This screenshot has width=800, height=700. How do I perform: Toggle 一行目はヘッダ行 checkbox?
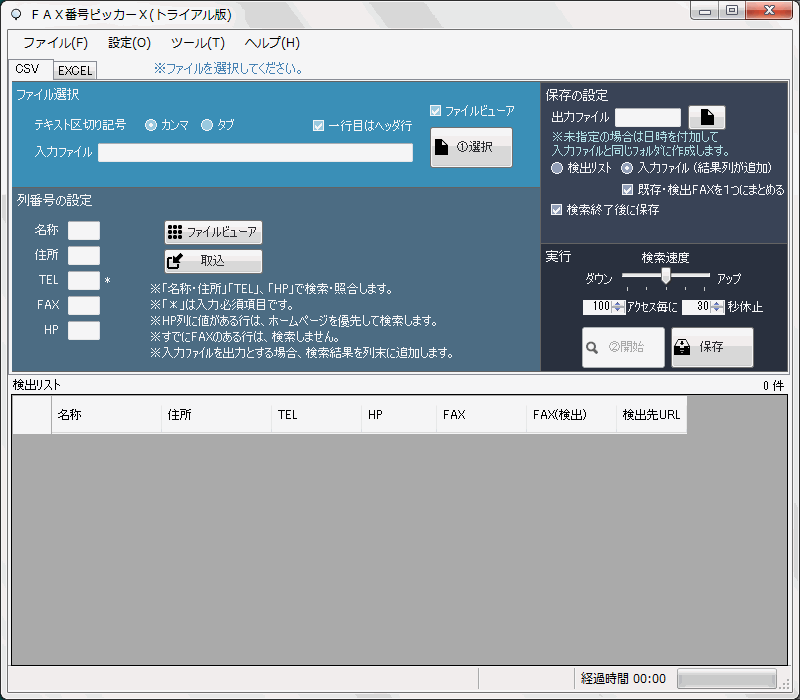coord(318,126)
